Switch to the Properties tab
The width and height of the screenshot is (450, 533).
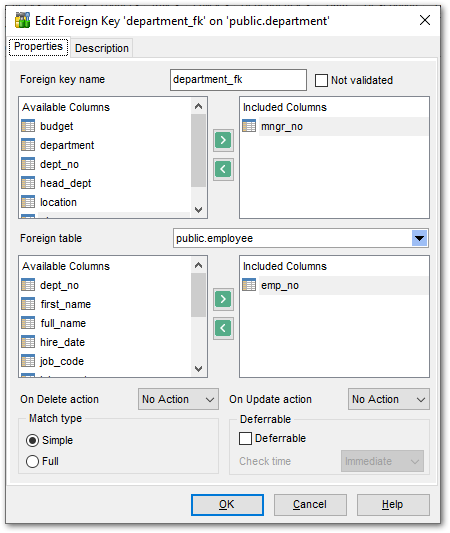[x=38, y=47]
